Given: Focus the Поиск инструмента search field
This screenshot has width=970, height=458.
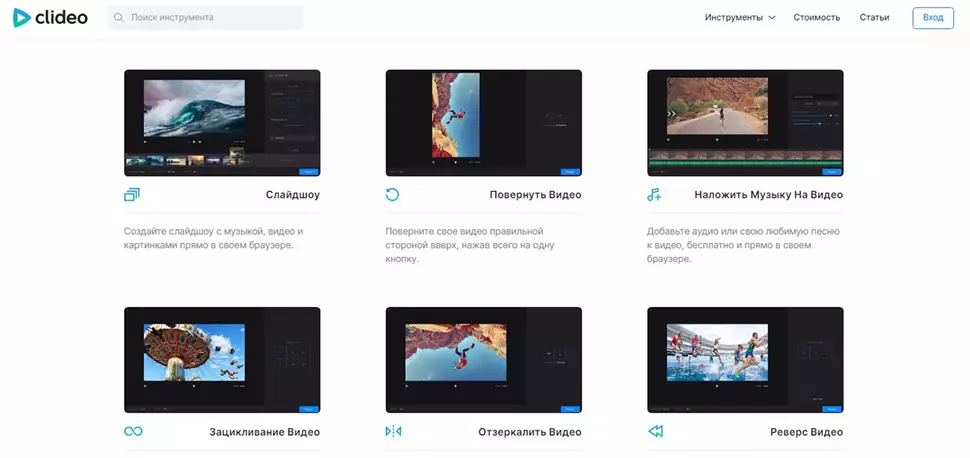Looking at the screenshot, I should tap(212, 18).
